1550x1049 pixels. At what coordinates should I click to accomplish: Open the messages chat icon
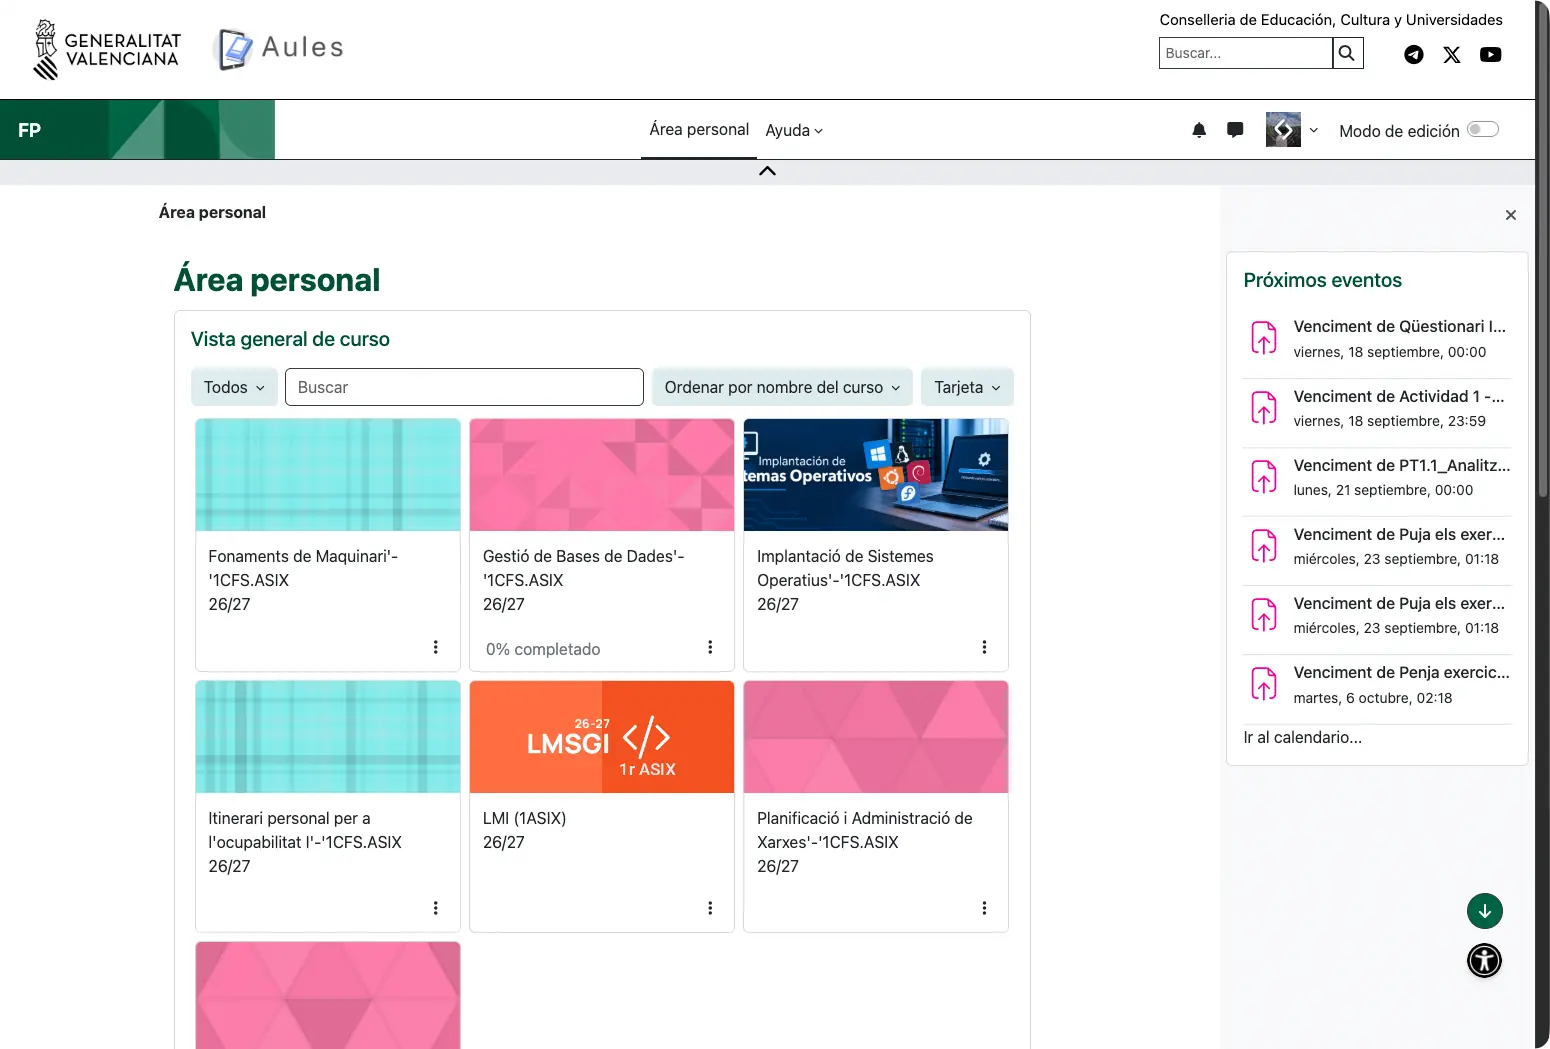pyautogui.click(x=1235, y=130)
